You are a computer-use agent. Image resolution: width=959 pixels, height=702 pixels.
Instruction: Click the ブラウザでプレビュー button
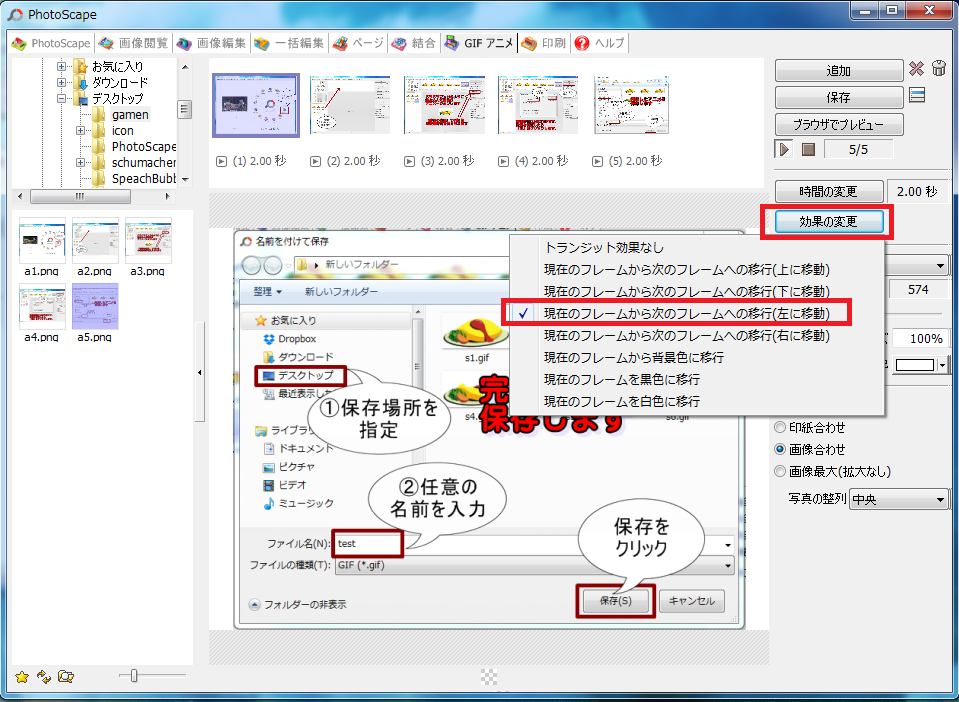click(x=838, y=124)
